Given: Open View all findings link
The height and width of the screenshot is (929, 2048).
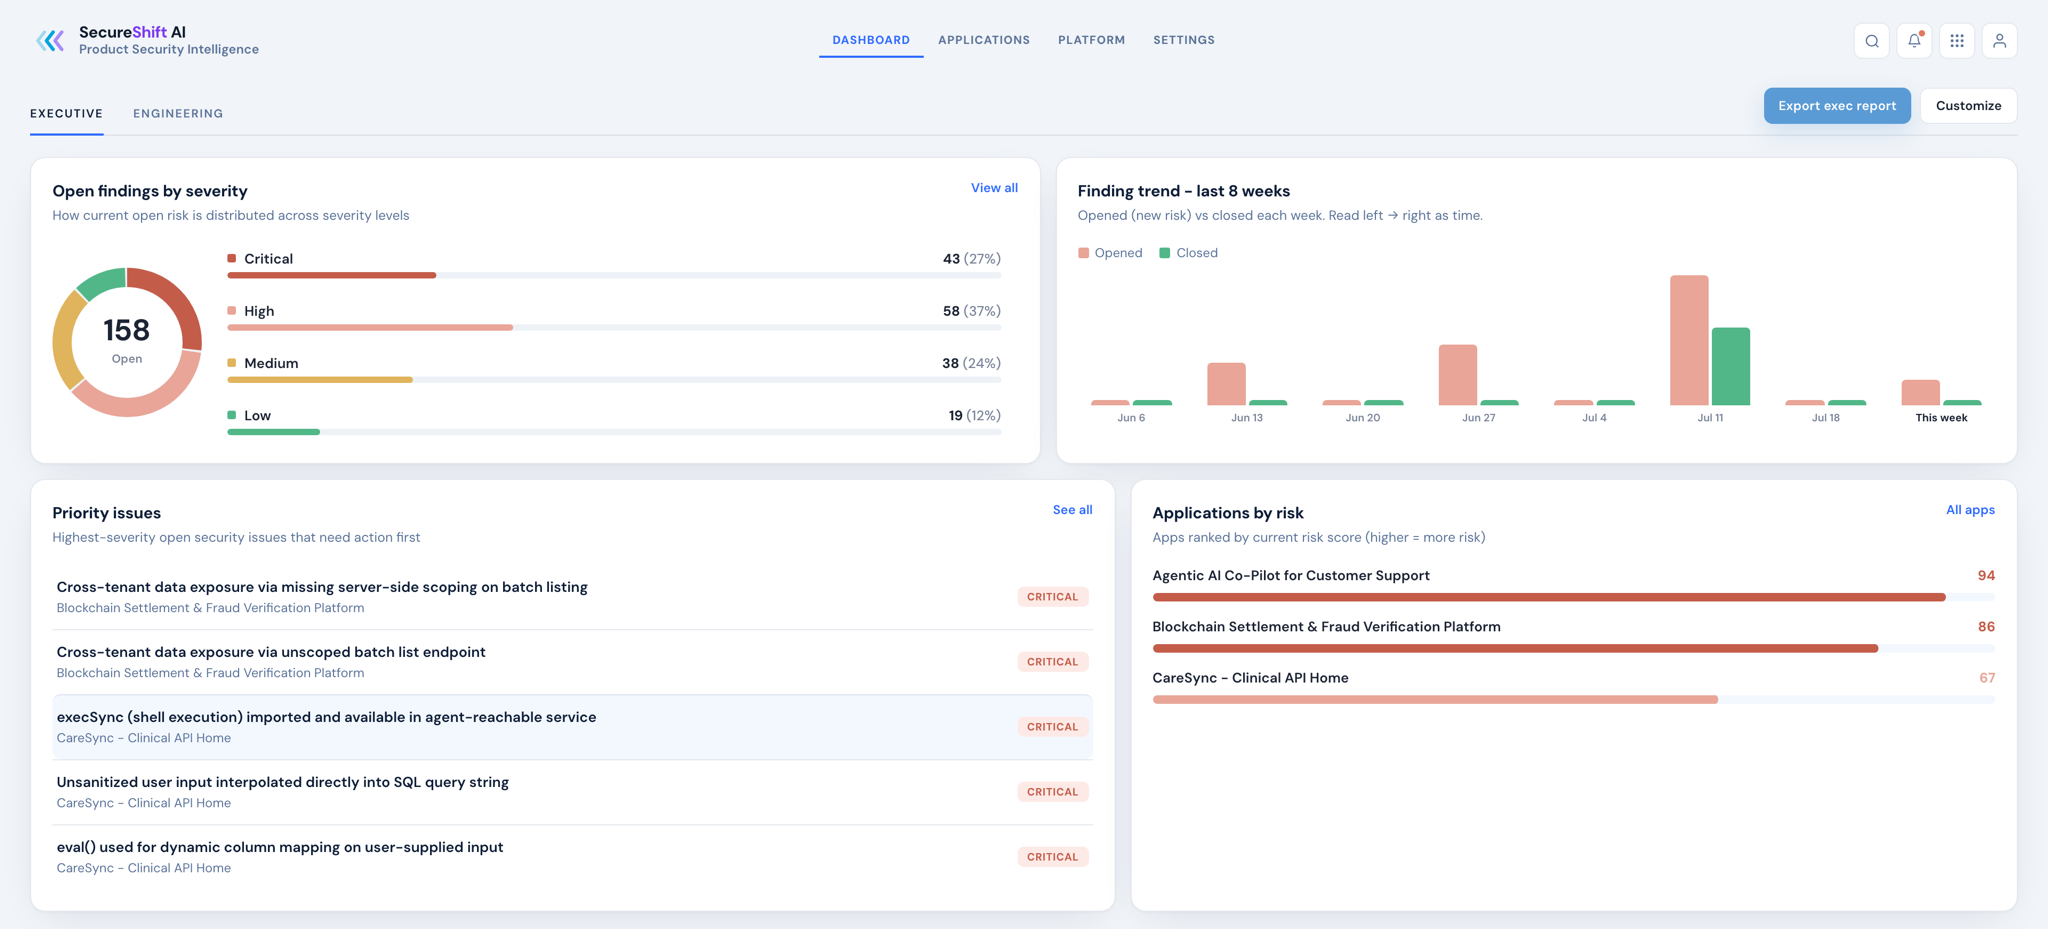Looking at the screenshot, I should pyautogui.click(x=994, y=188).
